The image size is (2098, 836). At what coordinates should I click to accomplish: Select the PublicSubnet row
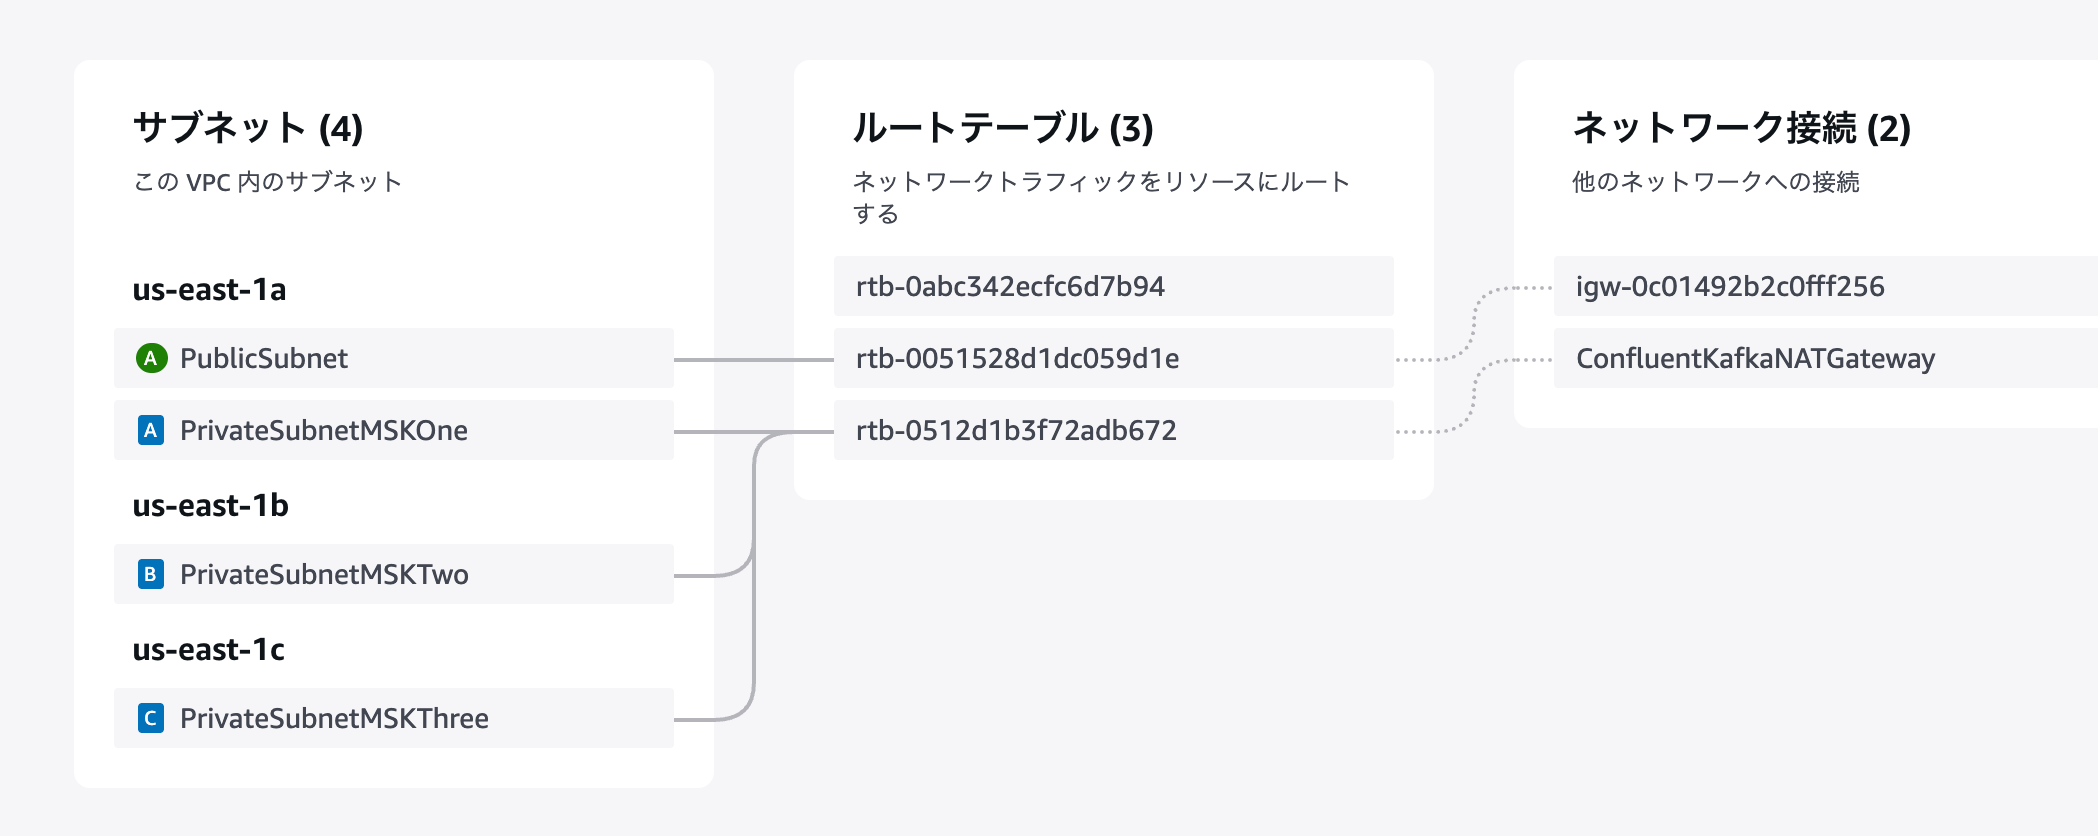(x=394, y=358)
